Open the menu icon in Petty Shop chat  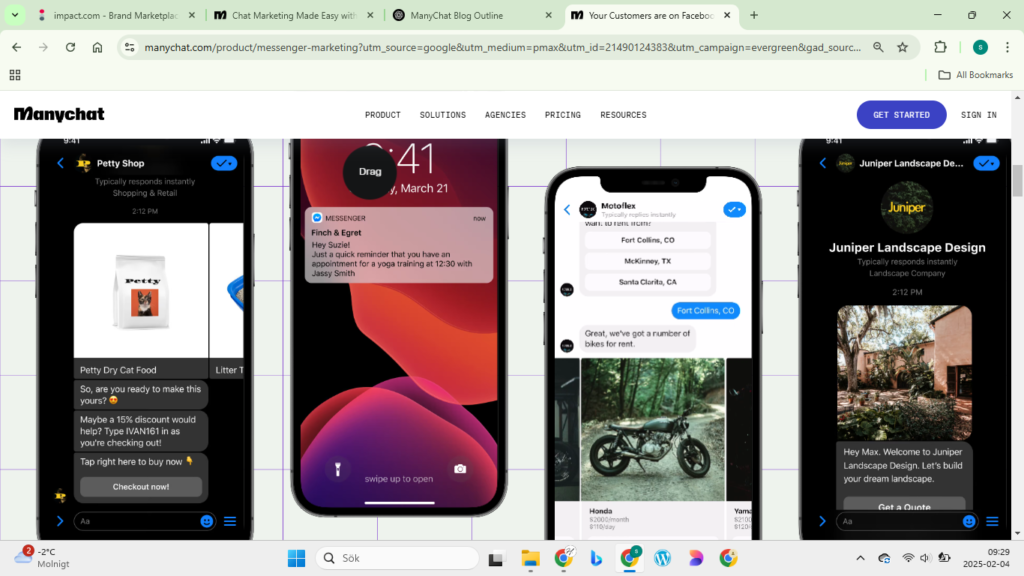[230, 521]
